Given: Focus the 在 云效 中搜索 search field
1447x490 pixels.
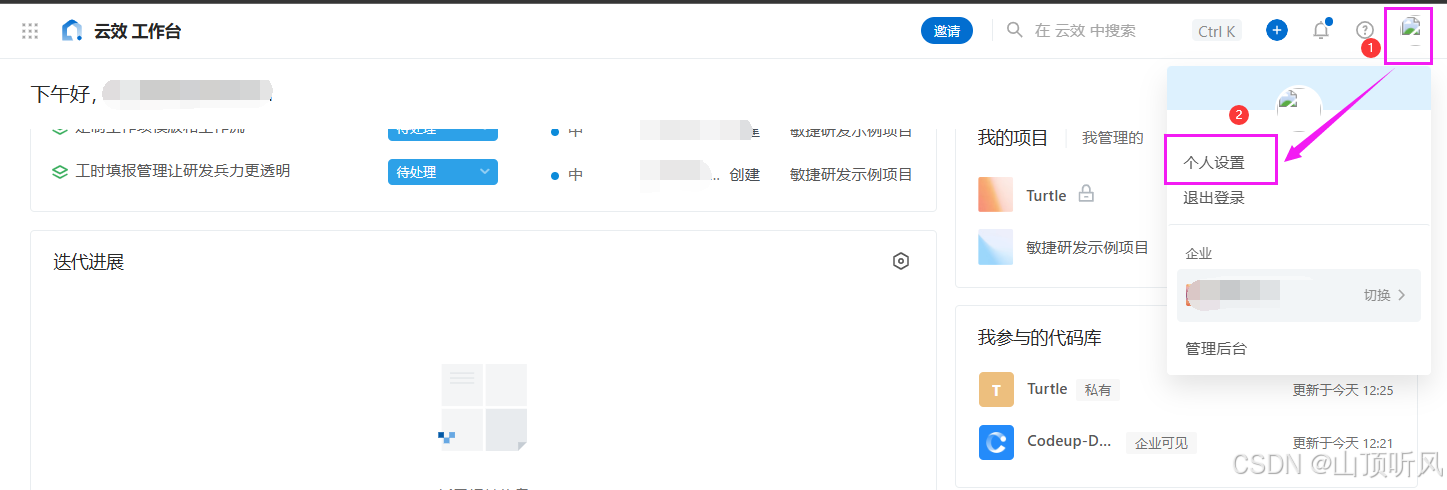Looking at the screenshot, I should (1085, 31).
